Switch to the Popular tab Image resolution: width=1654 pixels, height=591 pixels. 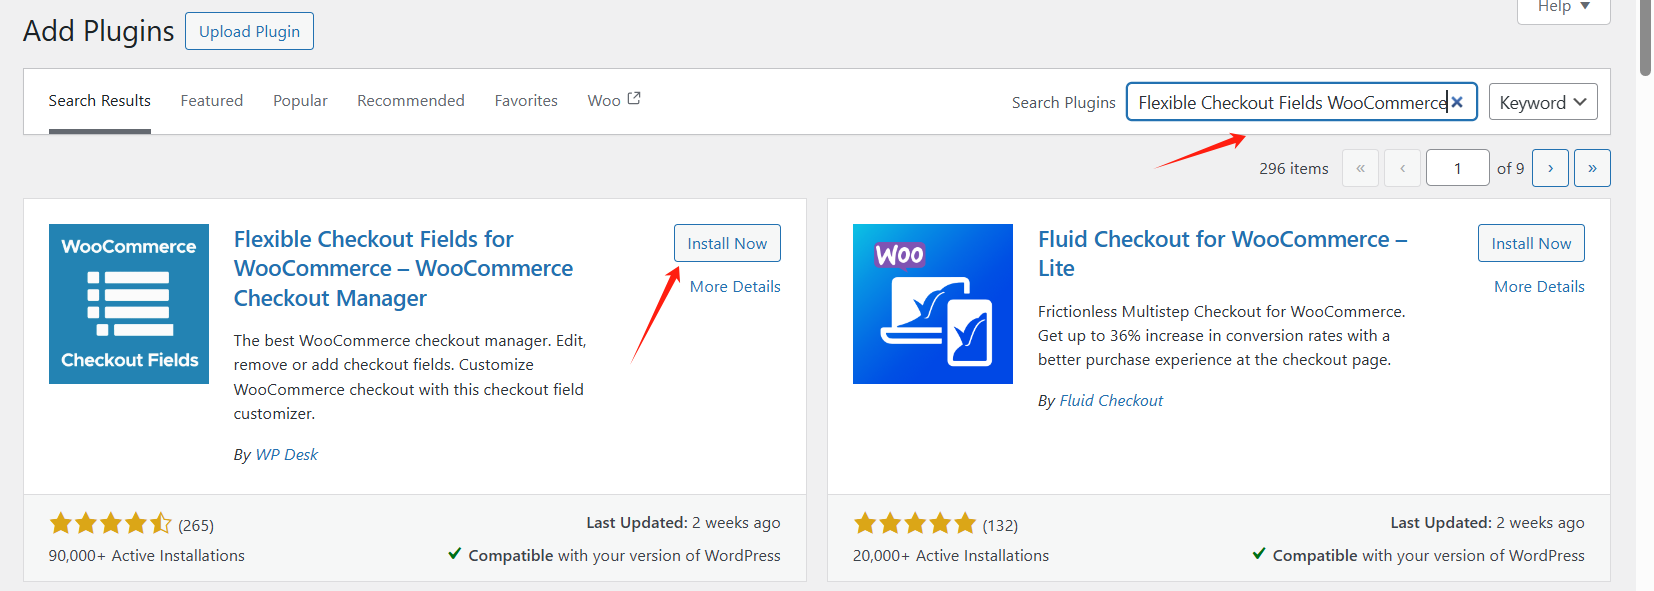coord(300,100)
